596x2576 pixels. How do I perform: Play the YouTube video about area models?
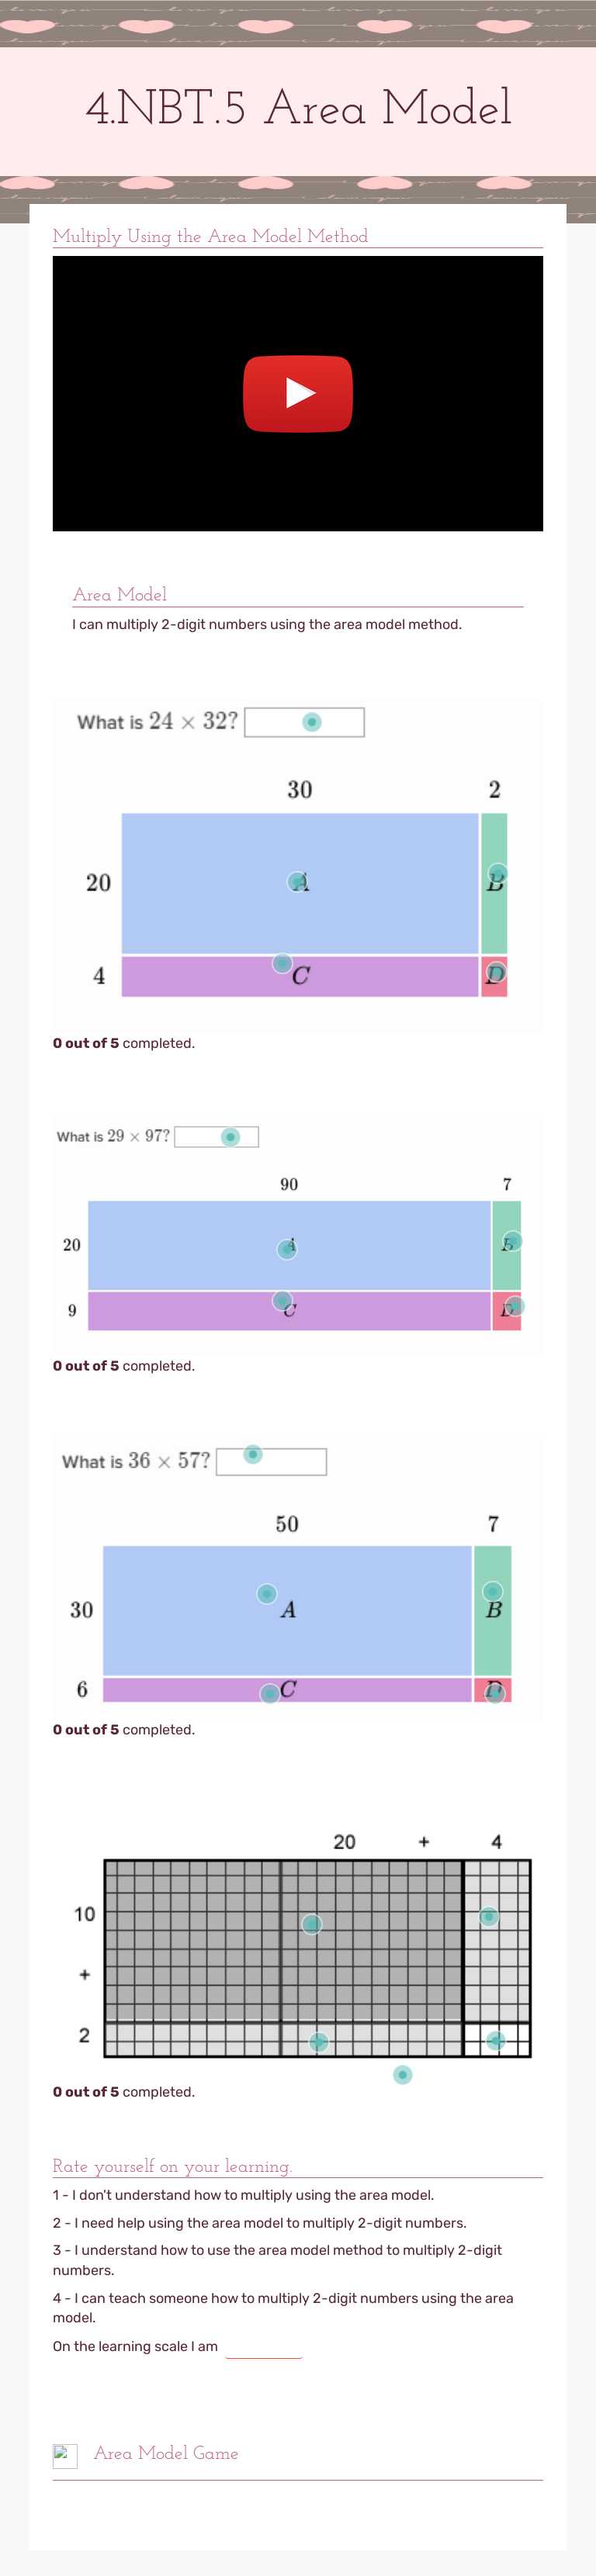[x=298, y=394]
